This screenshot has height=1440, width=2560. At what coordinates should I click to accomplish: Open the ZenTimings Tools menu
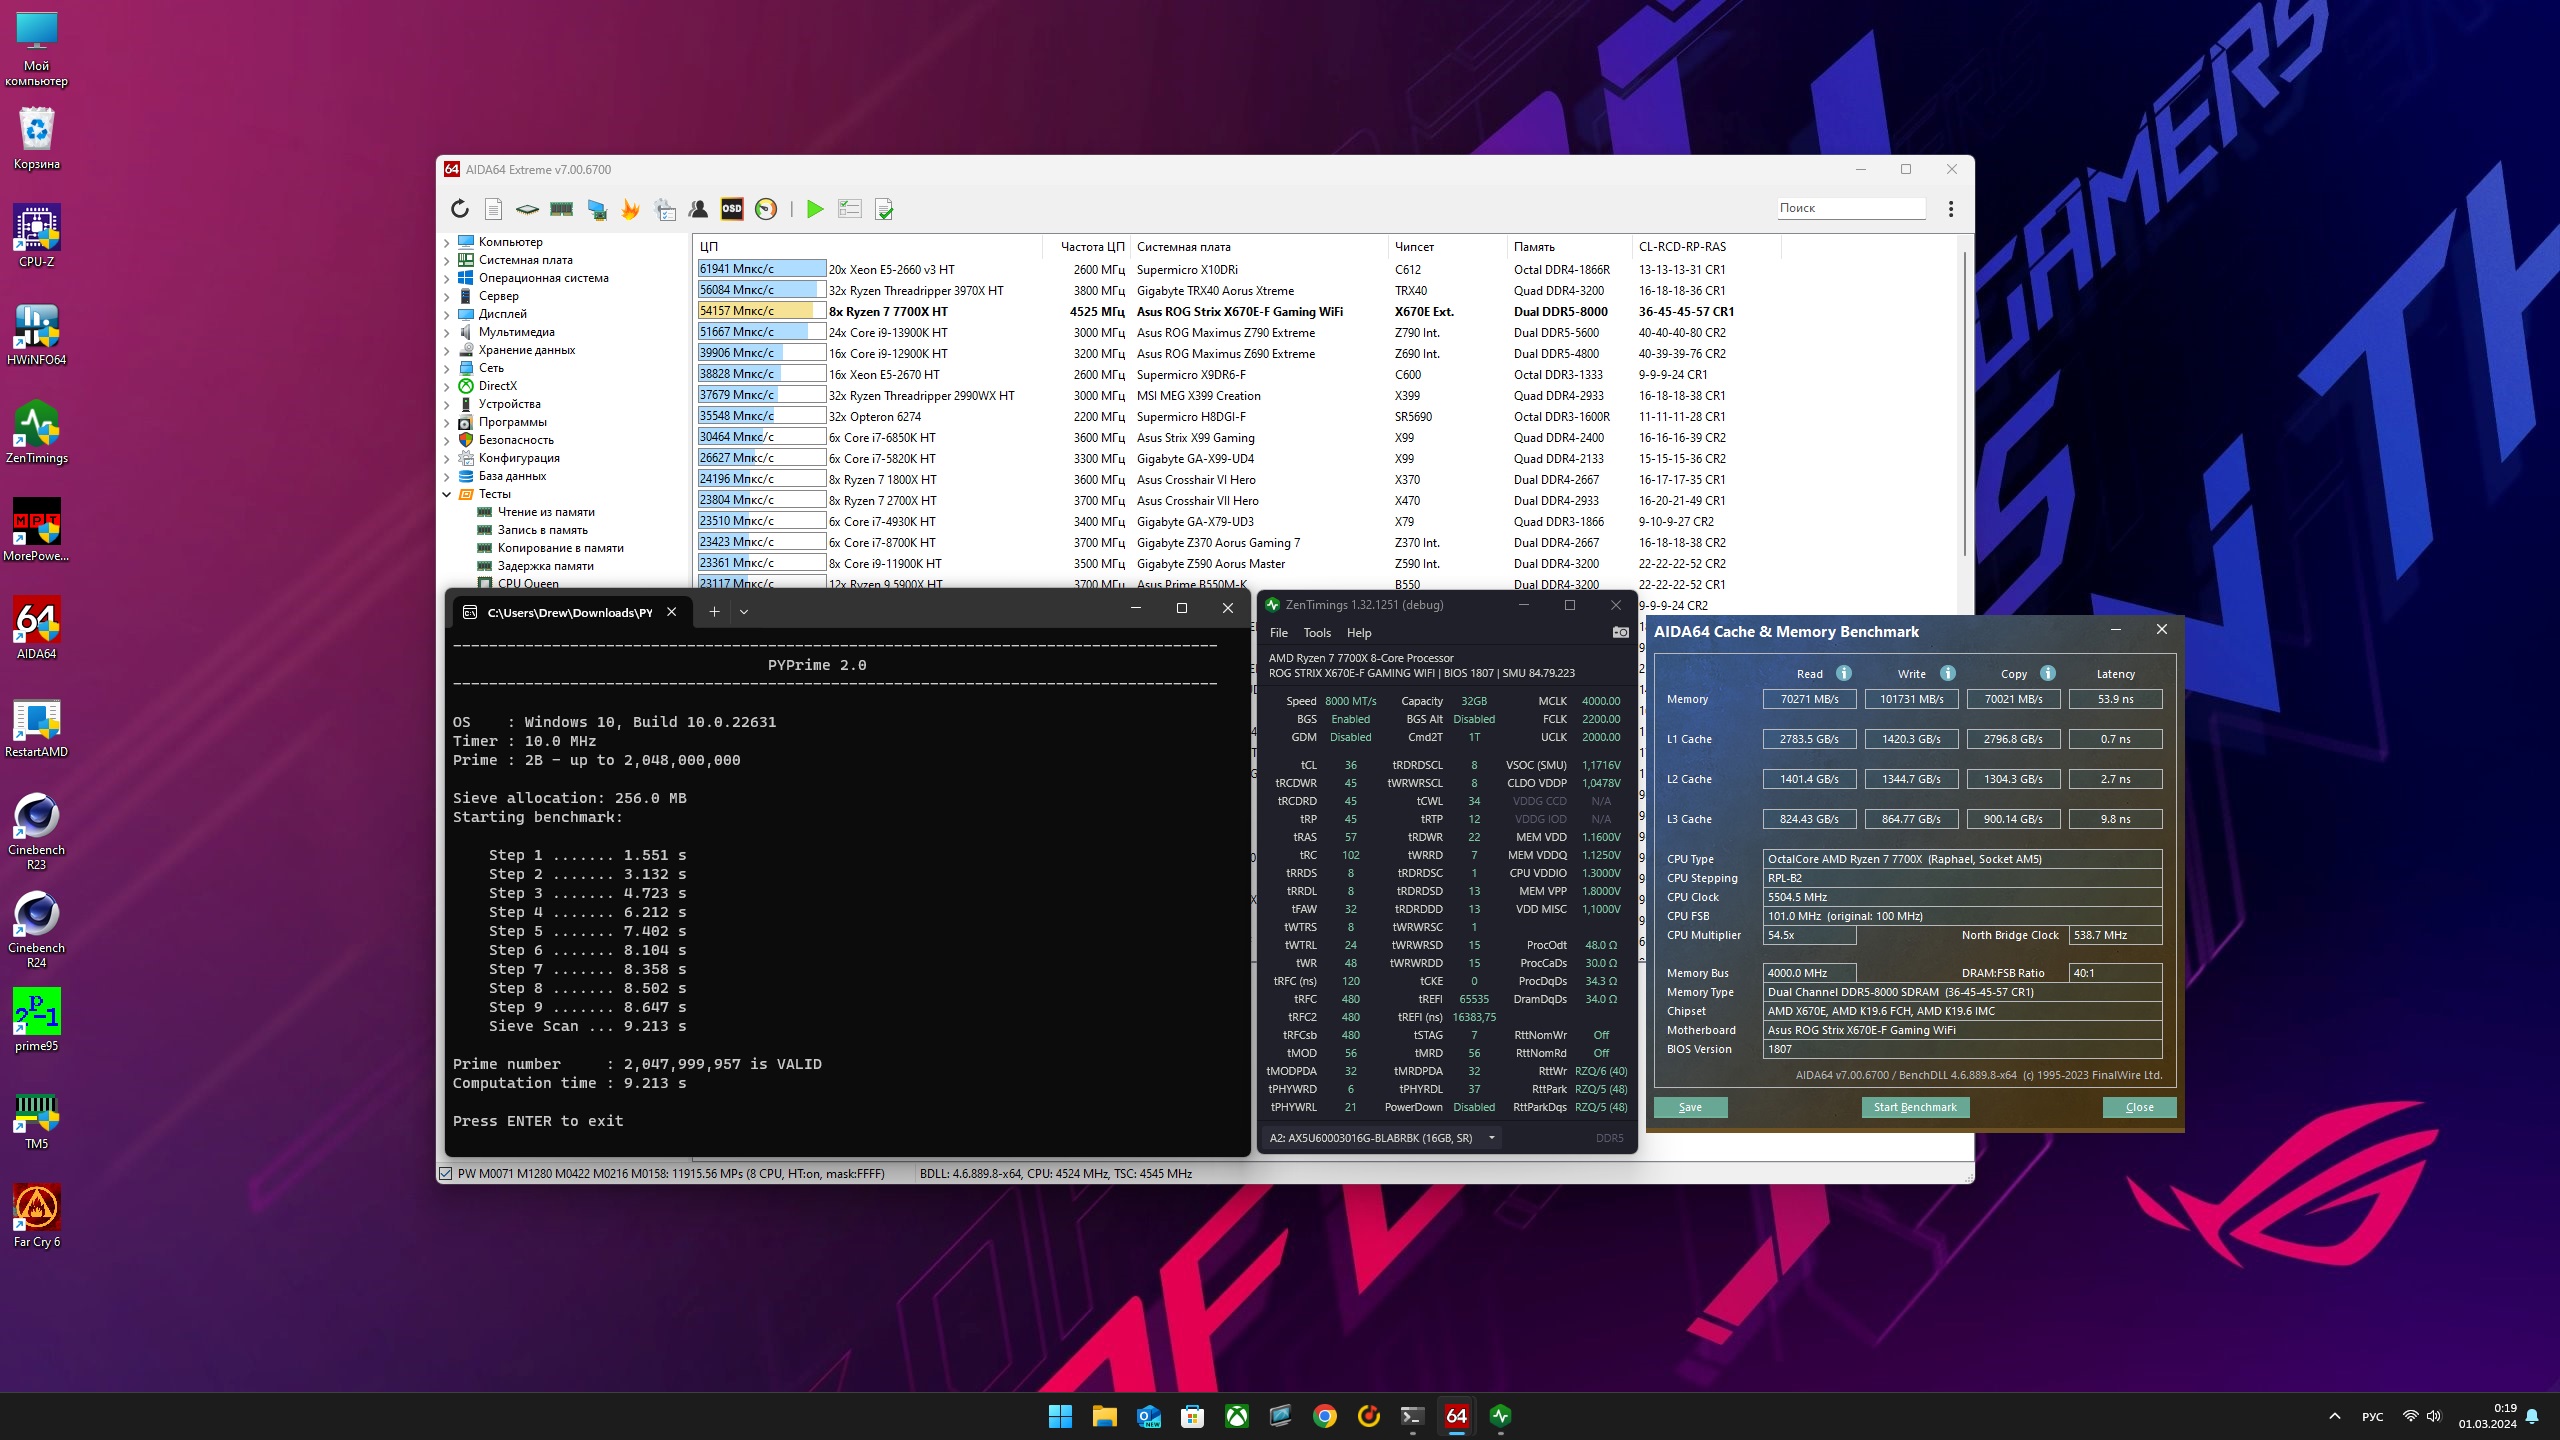(x=1317, y=633)
